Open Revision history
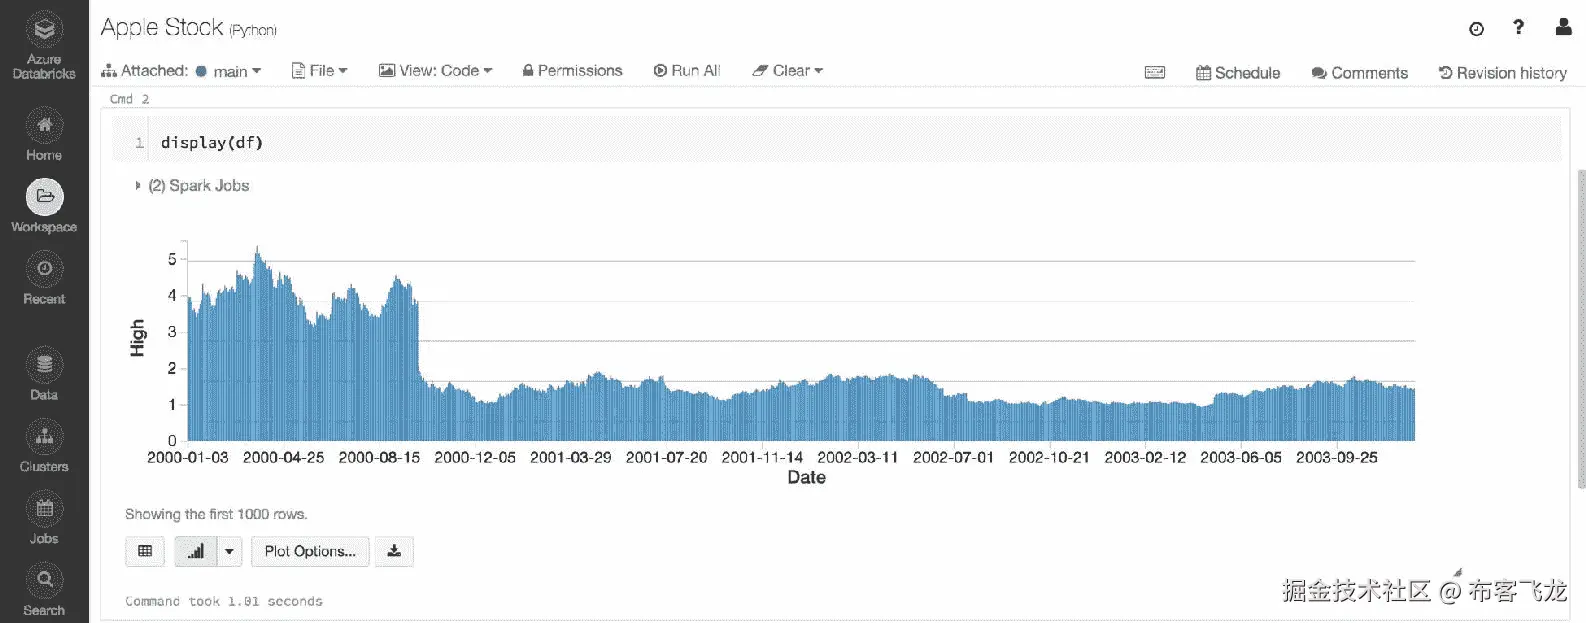Screen dimensions: 1586x623 1502,73
